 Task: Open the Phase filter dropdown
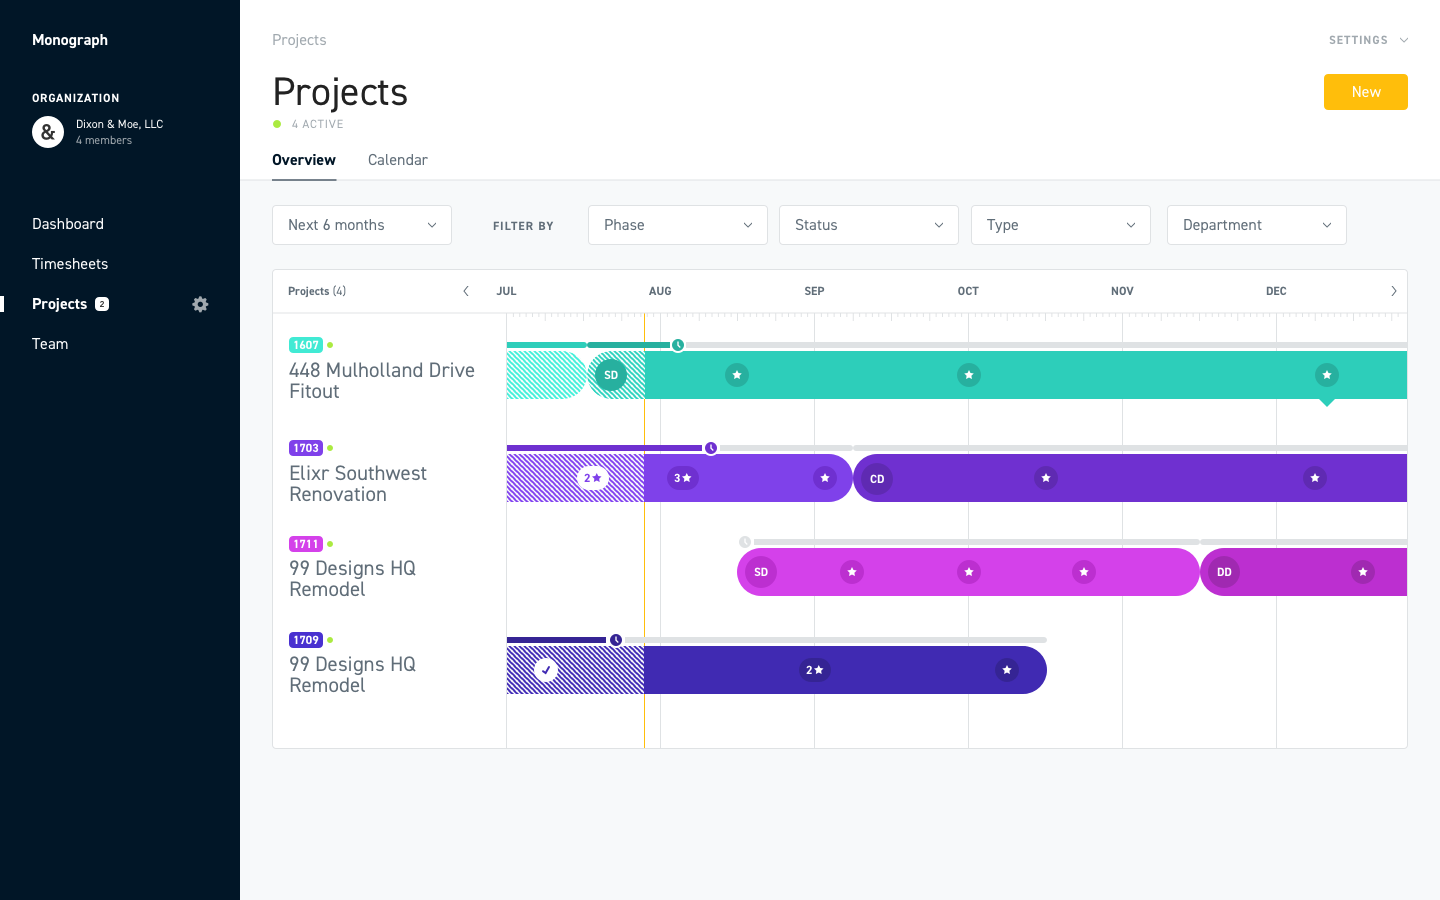678,225
